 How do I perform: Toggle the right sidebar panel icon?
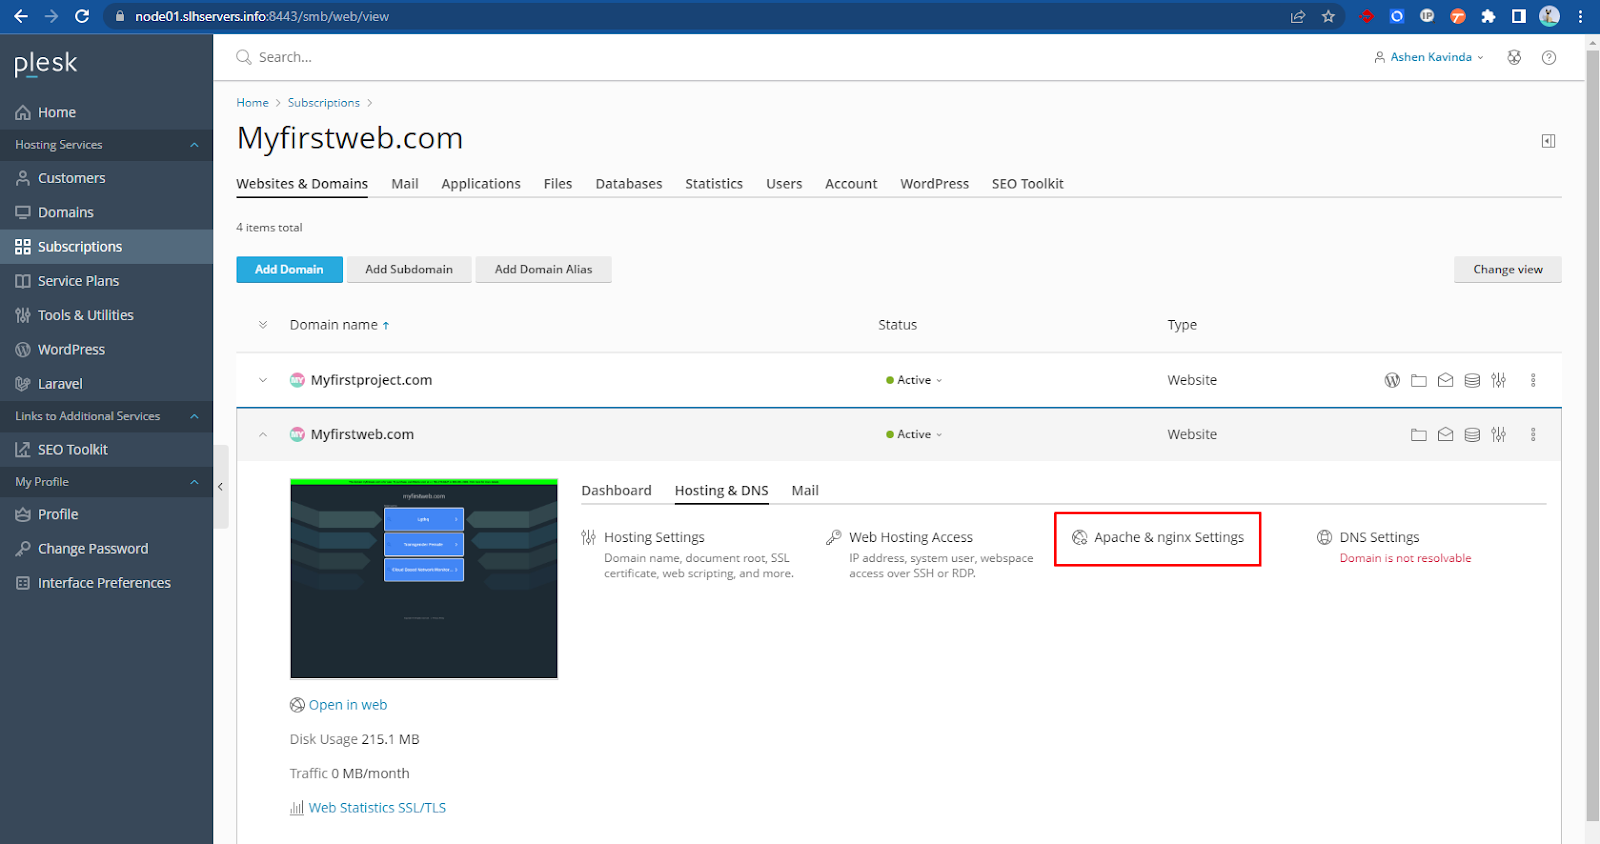[x=1548, y=141]
